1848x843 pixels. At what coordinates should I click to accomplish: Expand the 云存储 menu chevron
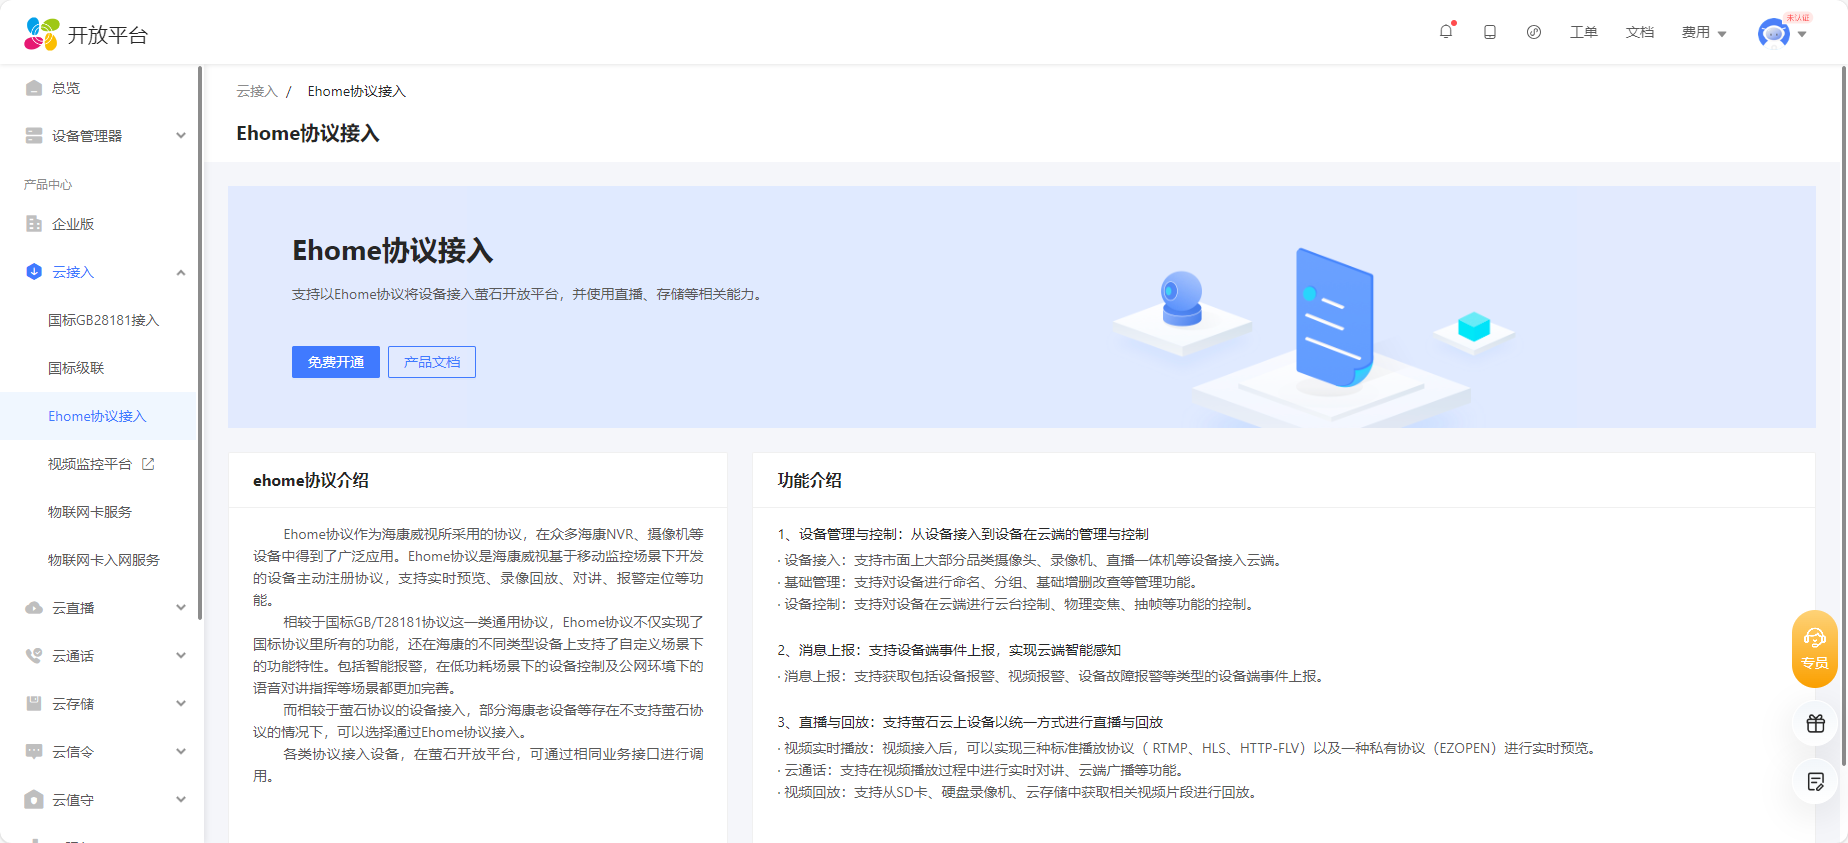(181, 704)
